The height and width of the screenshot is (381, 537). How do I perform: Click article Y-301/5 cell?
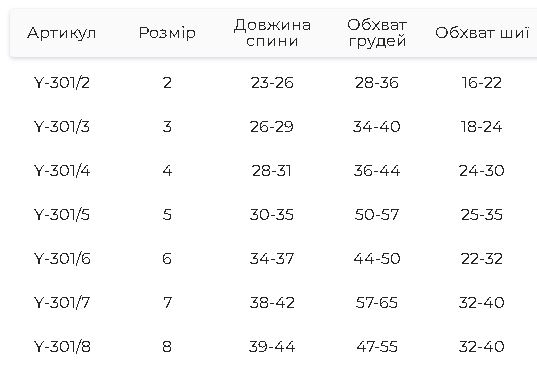click(x=62, y=215)
